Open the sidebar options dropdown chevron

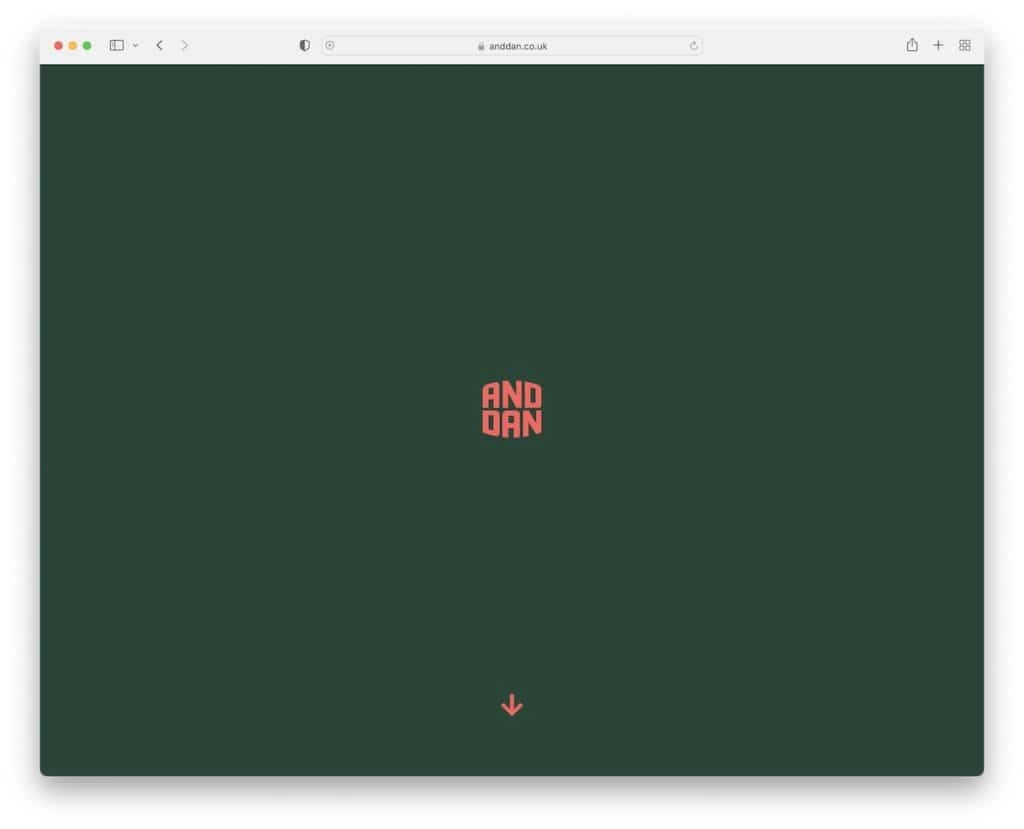point(135,46)
